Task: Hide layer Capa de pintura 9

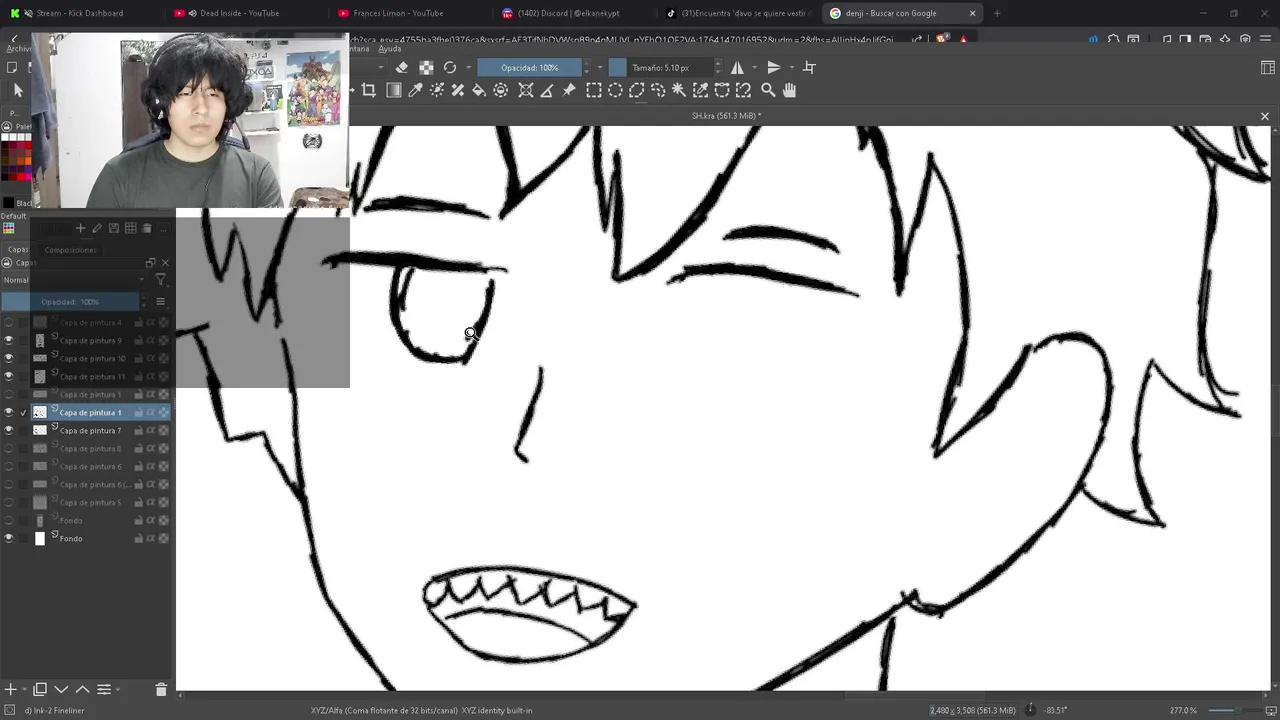Action: point(9,340)
